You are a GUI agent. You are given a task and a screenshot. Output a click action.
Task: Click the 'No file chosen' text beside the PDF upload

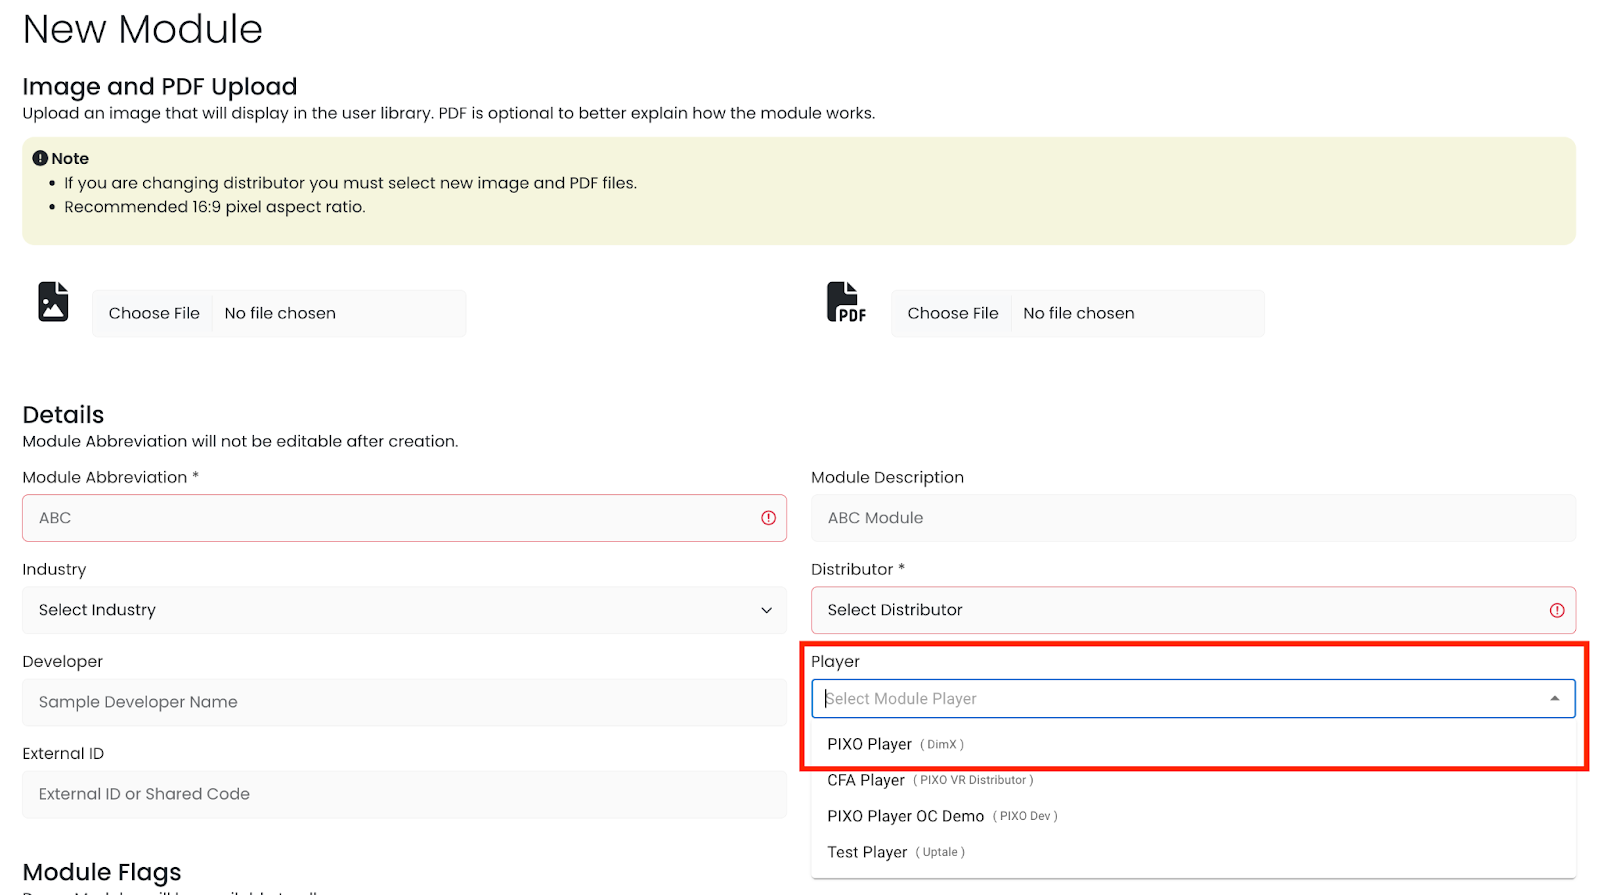1078,313
